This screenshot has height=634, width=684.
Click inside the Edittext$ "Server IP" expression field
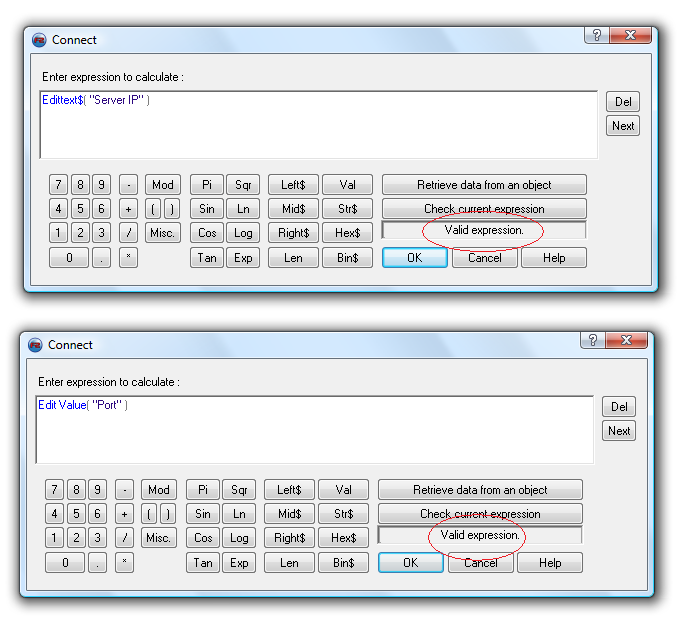pyautogui.click(x=318, y=124)
